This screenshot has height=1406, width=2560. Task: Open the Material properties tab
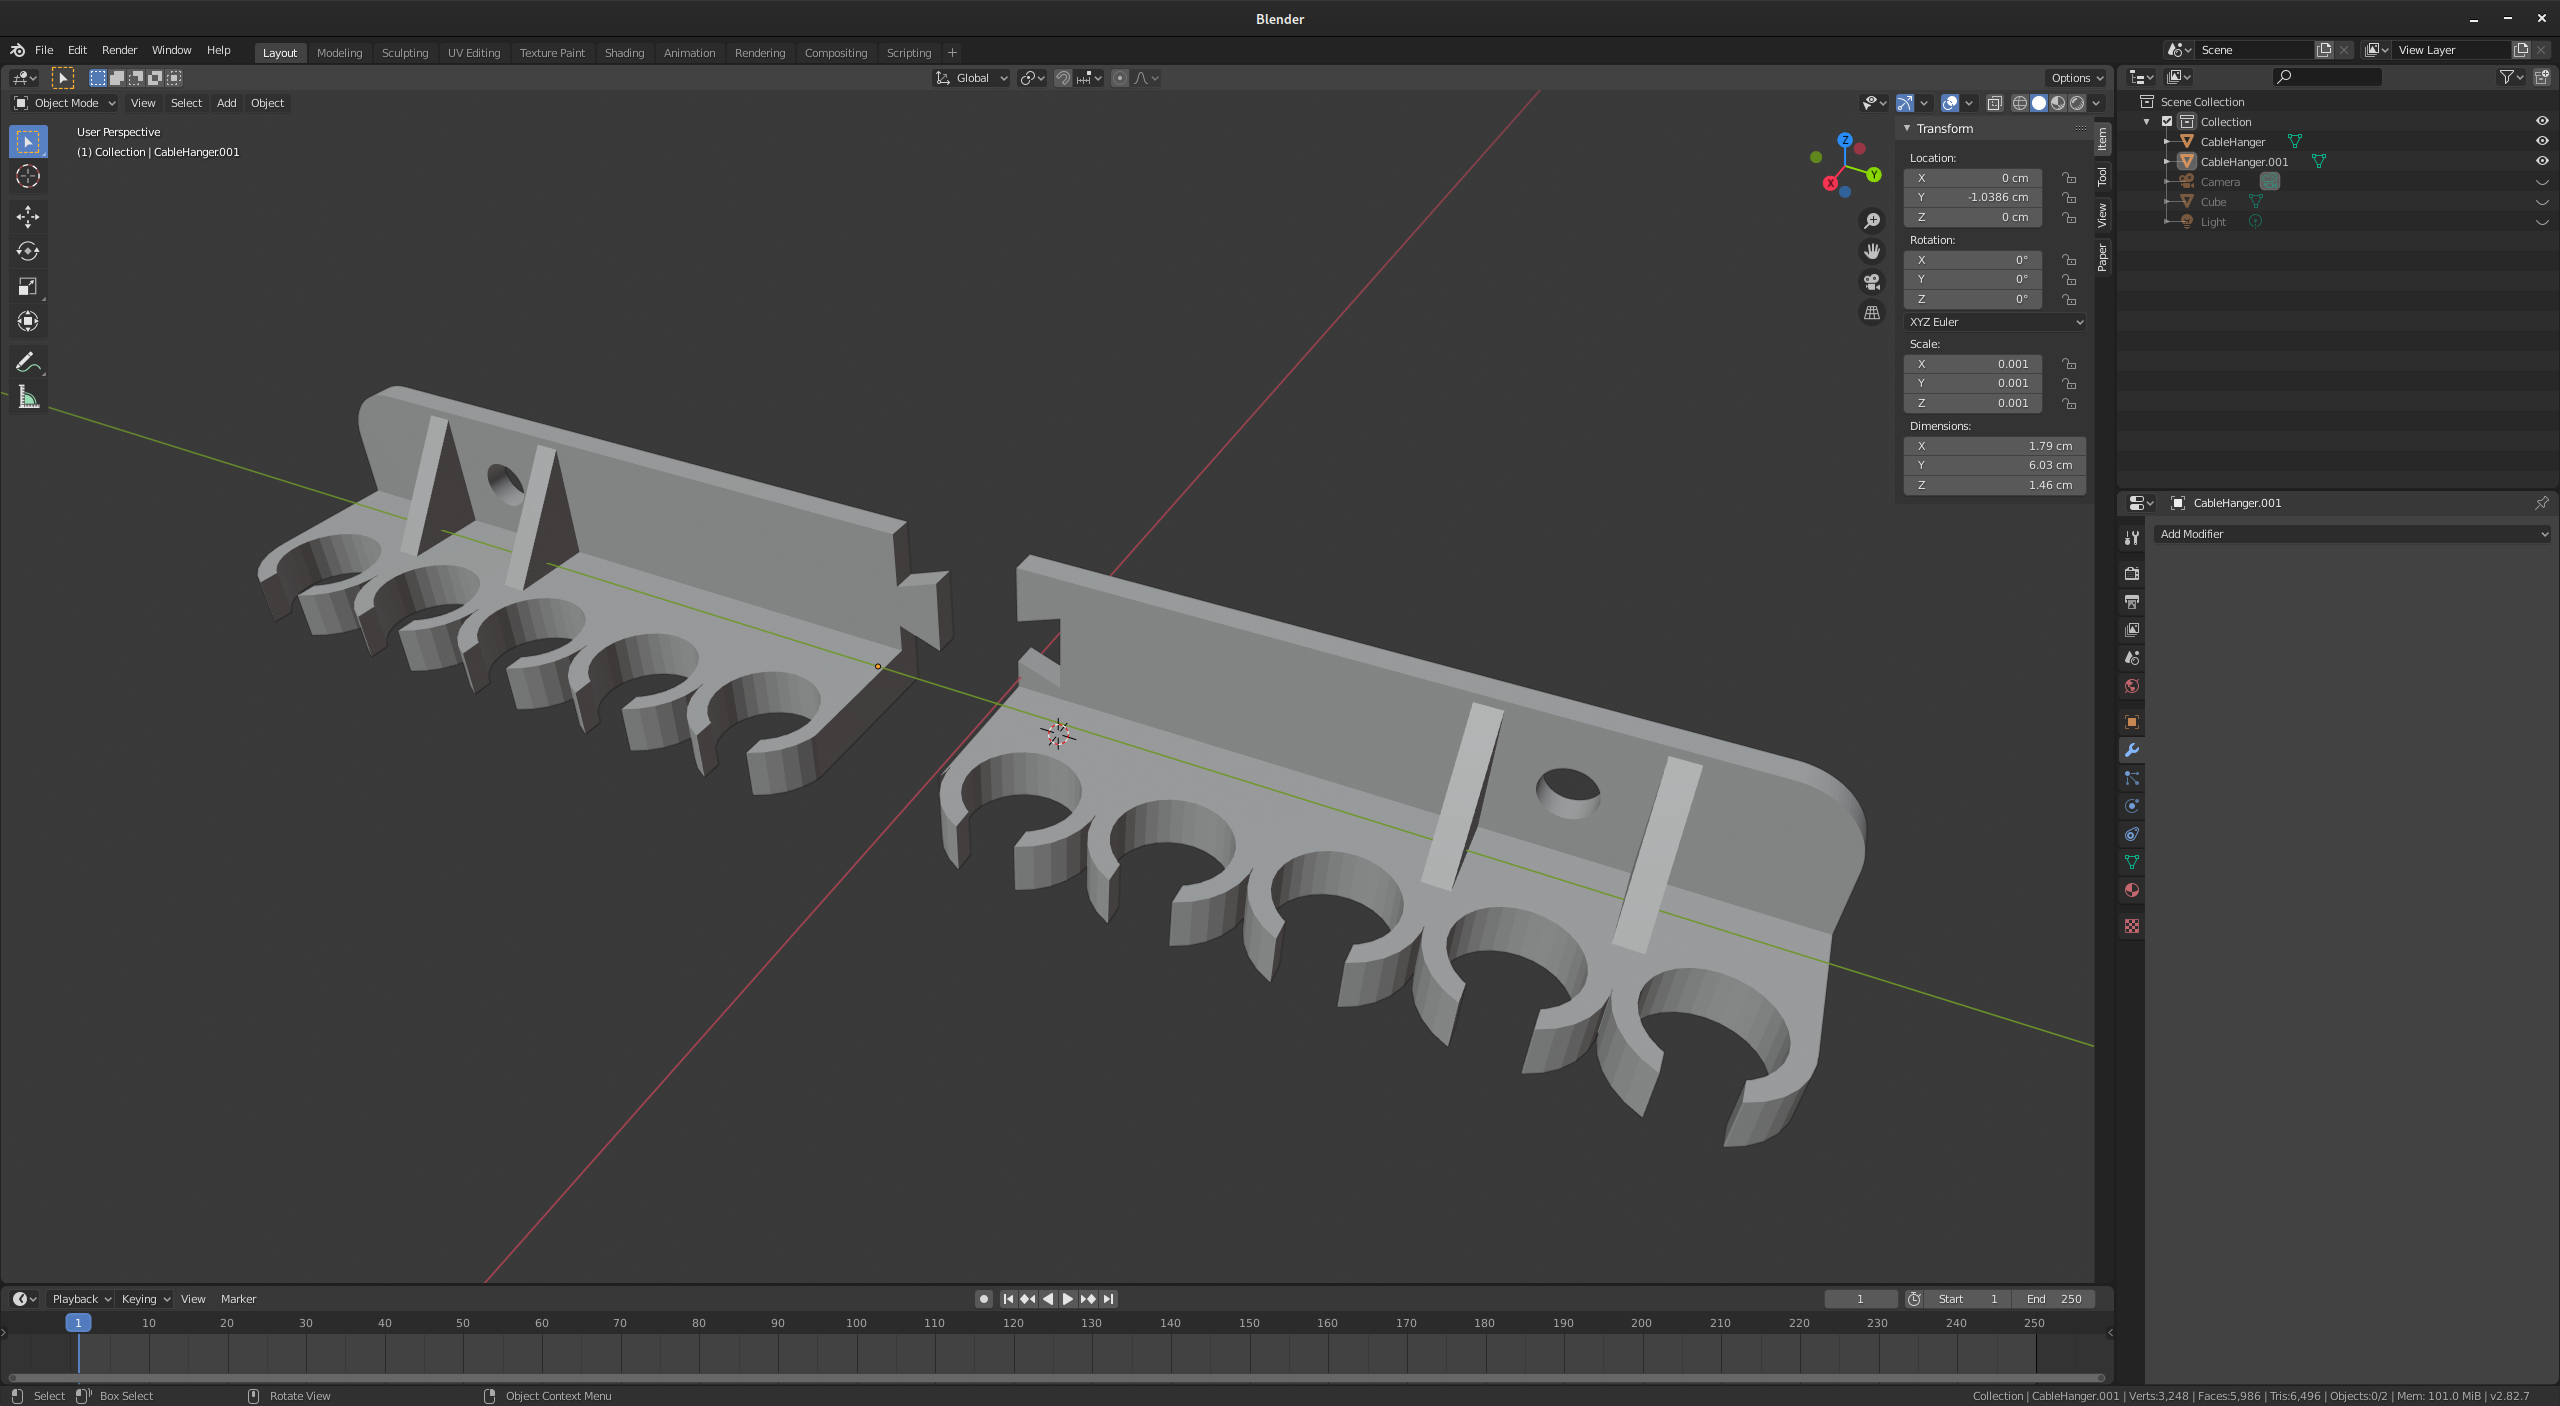(2131, 890)
